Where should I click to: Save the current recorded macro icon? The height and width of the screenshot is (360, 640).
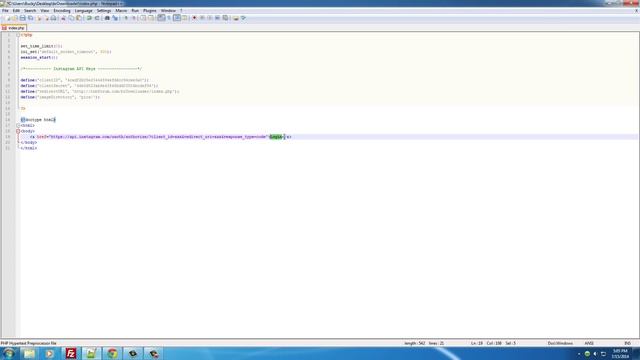(x=225, y=18)
